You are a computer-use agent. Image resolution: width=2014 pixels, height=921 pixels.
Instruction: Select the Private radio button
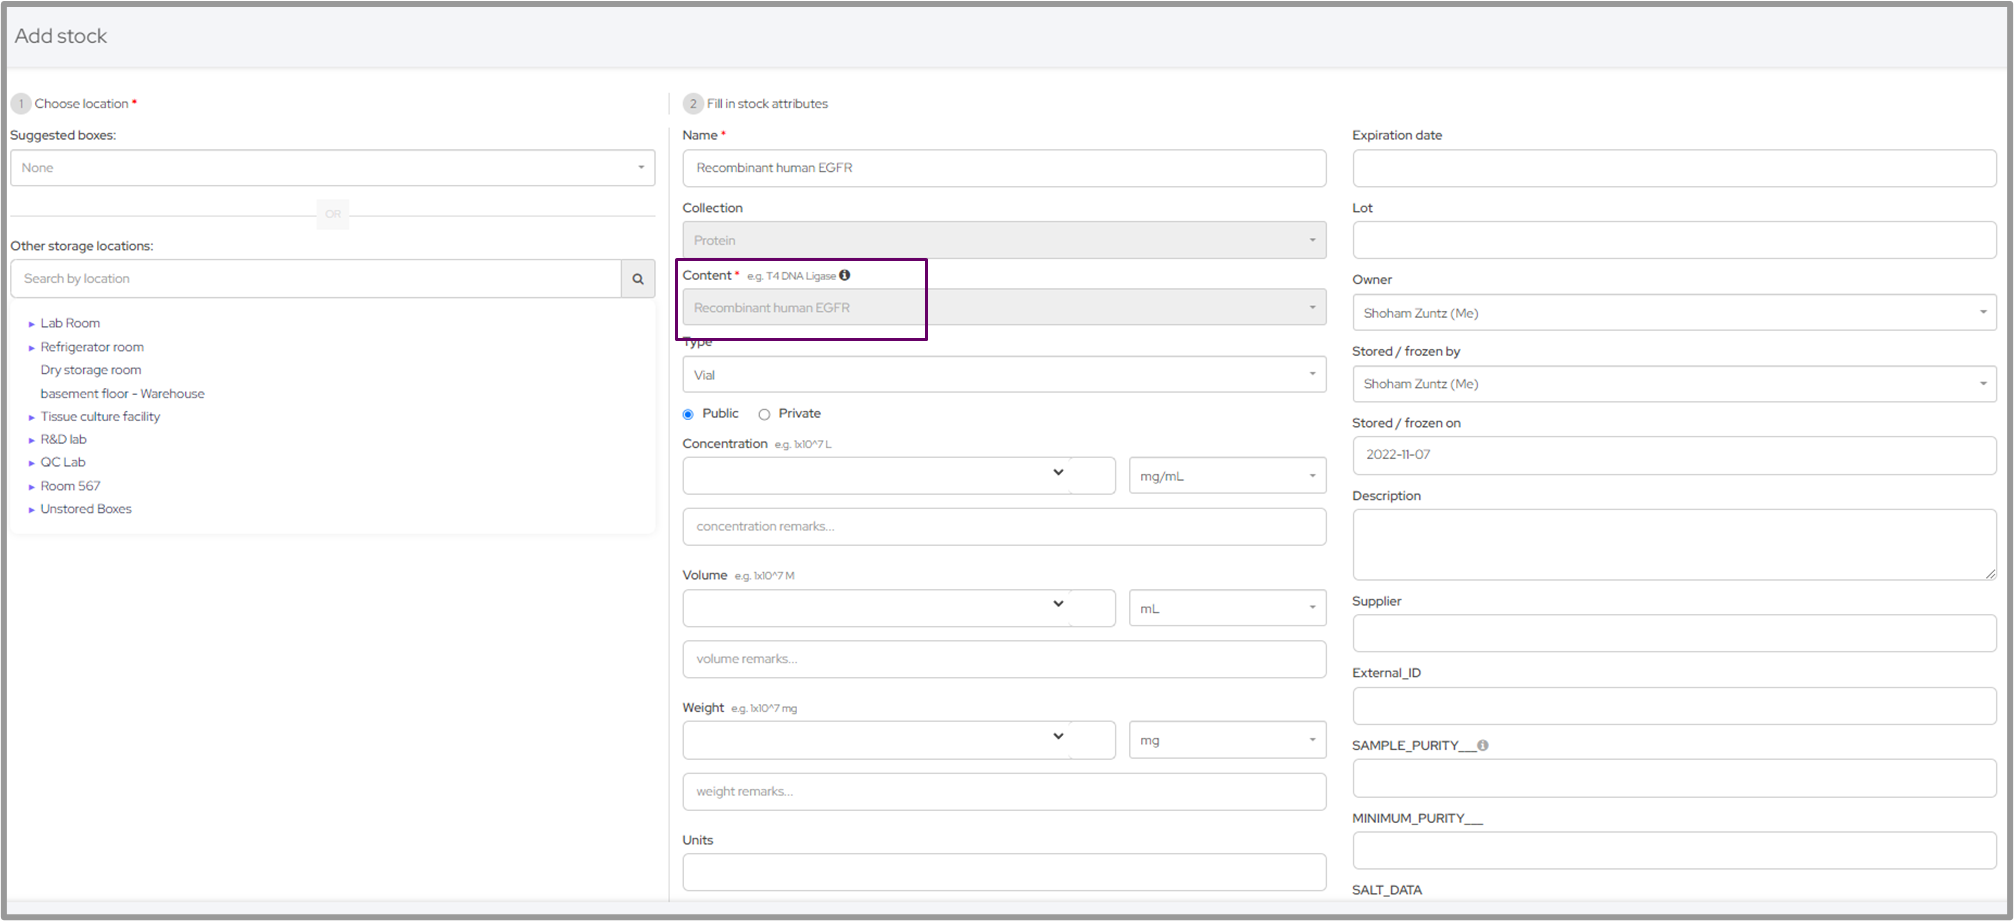pos(764,414)
